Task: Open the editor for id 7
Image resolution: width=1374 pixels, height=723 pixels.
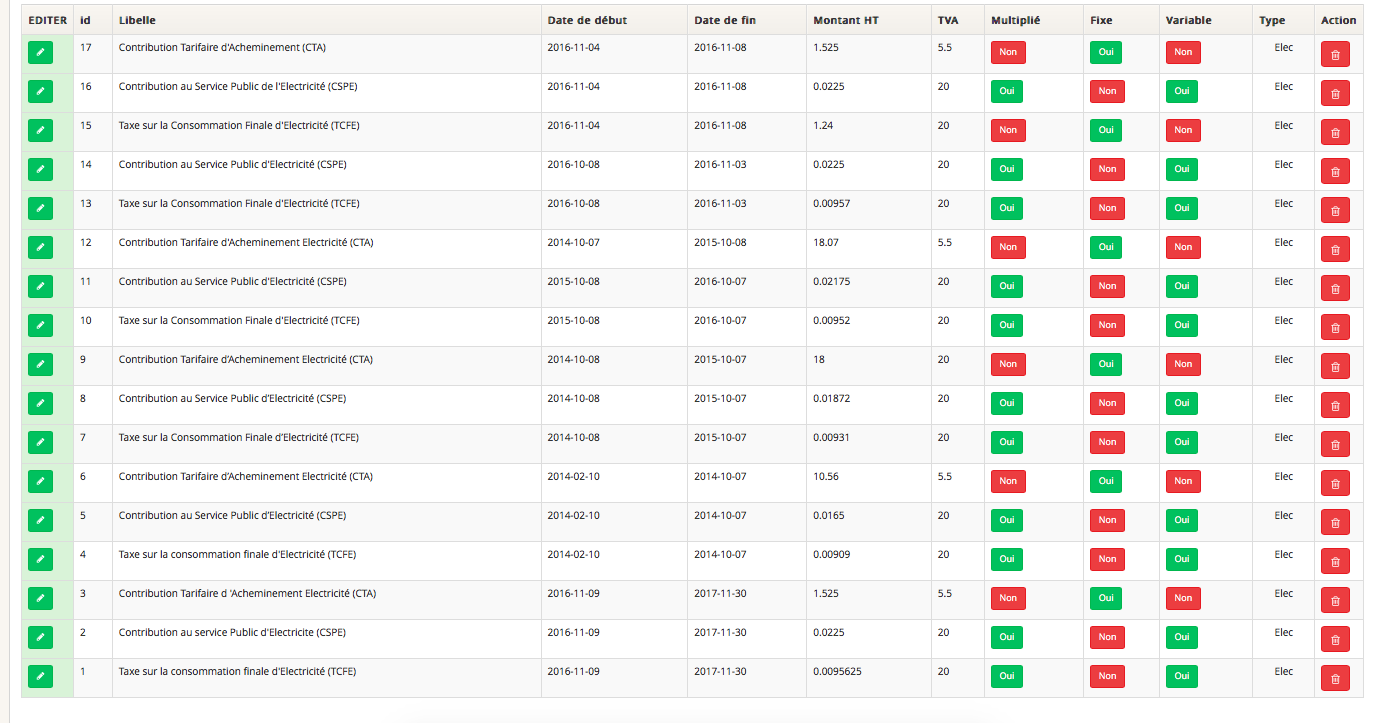Action: coord(40,442)
